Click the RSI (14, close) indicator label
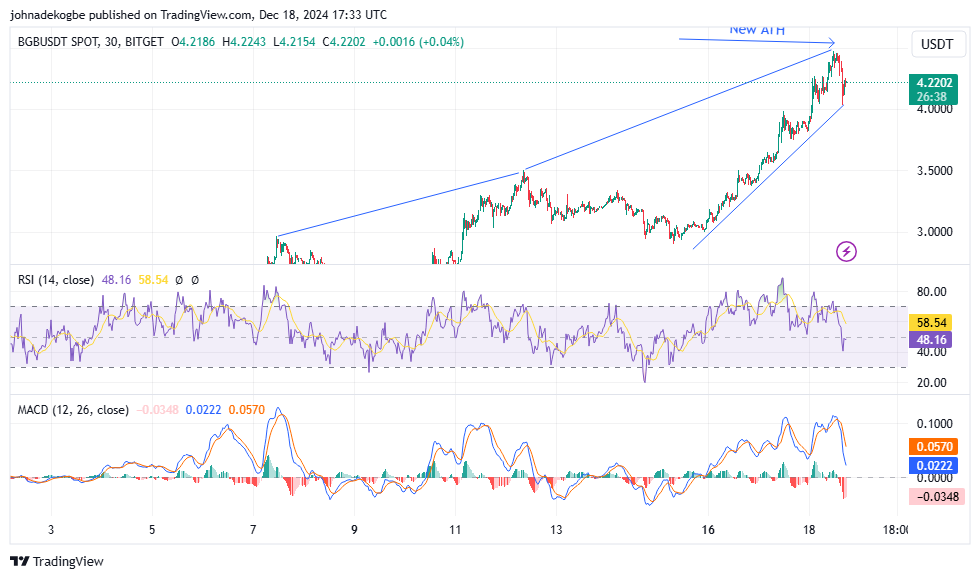The image size is (980, 579). tap(56, 280)
